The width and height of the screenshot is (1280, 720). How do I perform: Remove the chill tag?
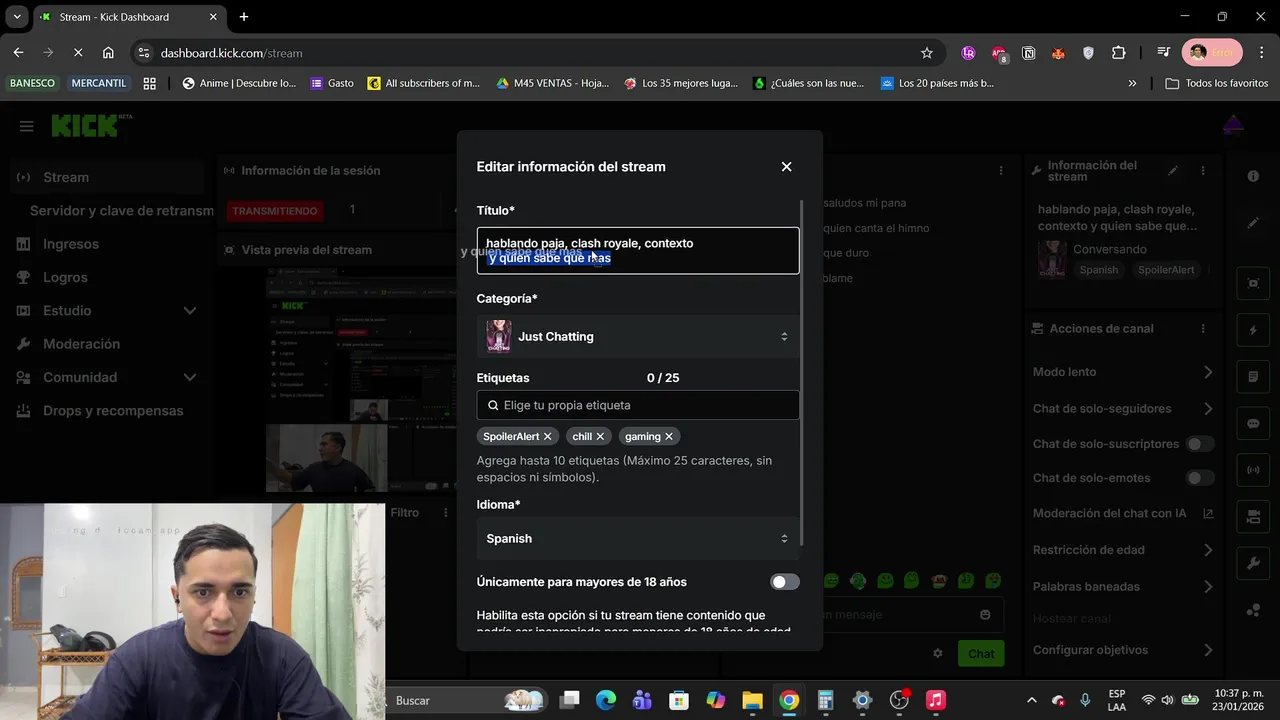tap(600, 437)
